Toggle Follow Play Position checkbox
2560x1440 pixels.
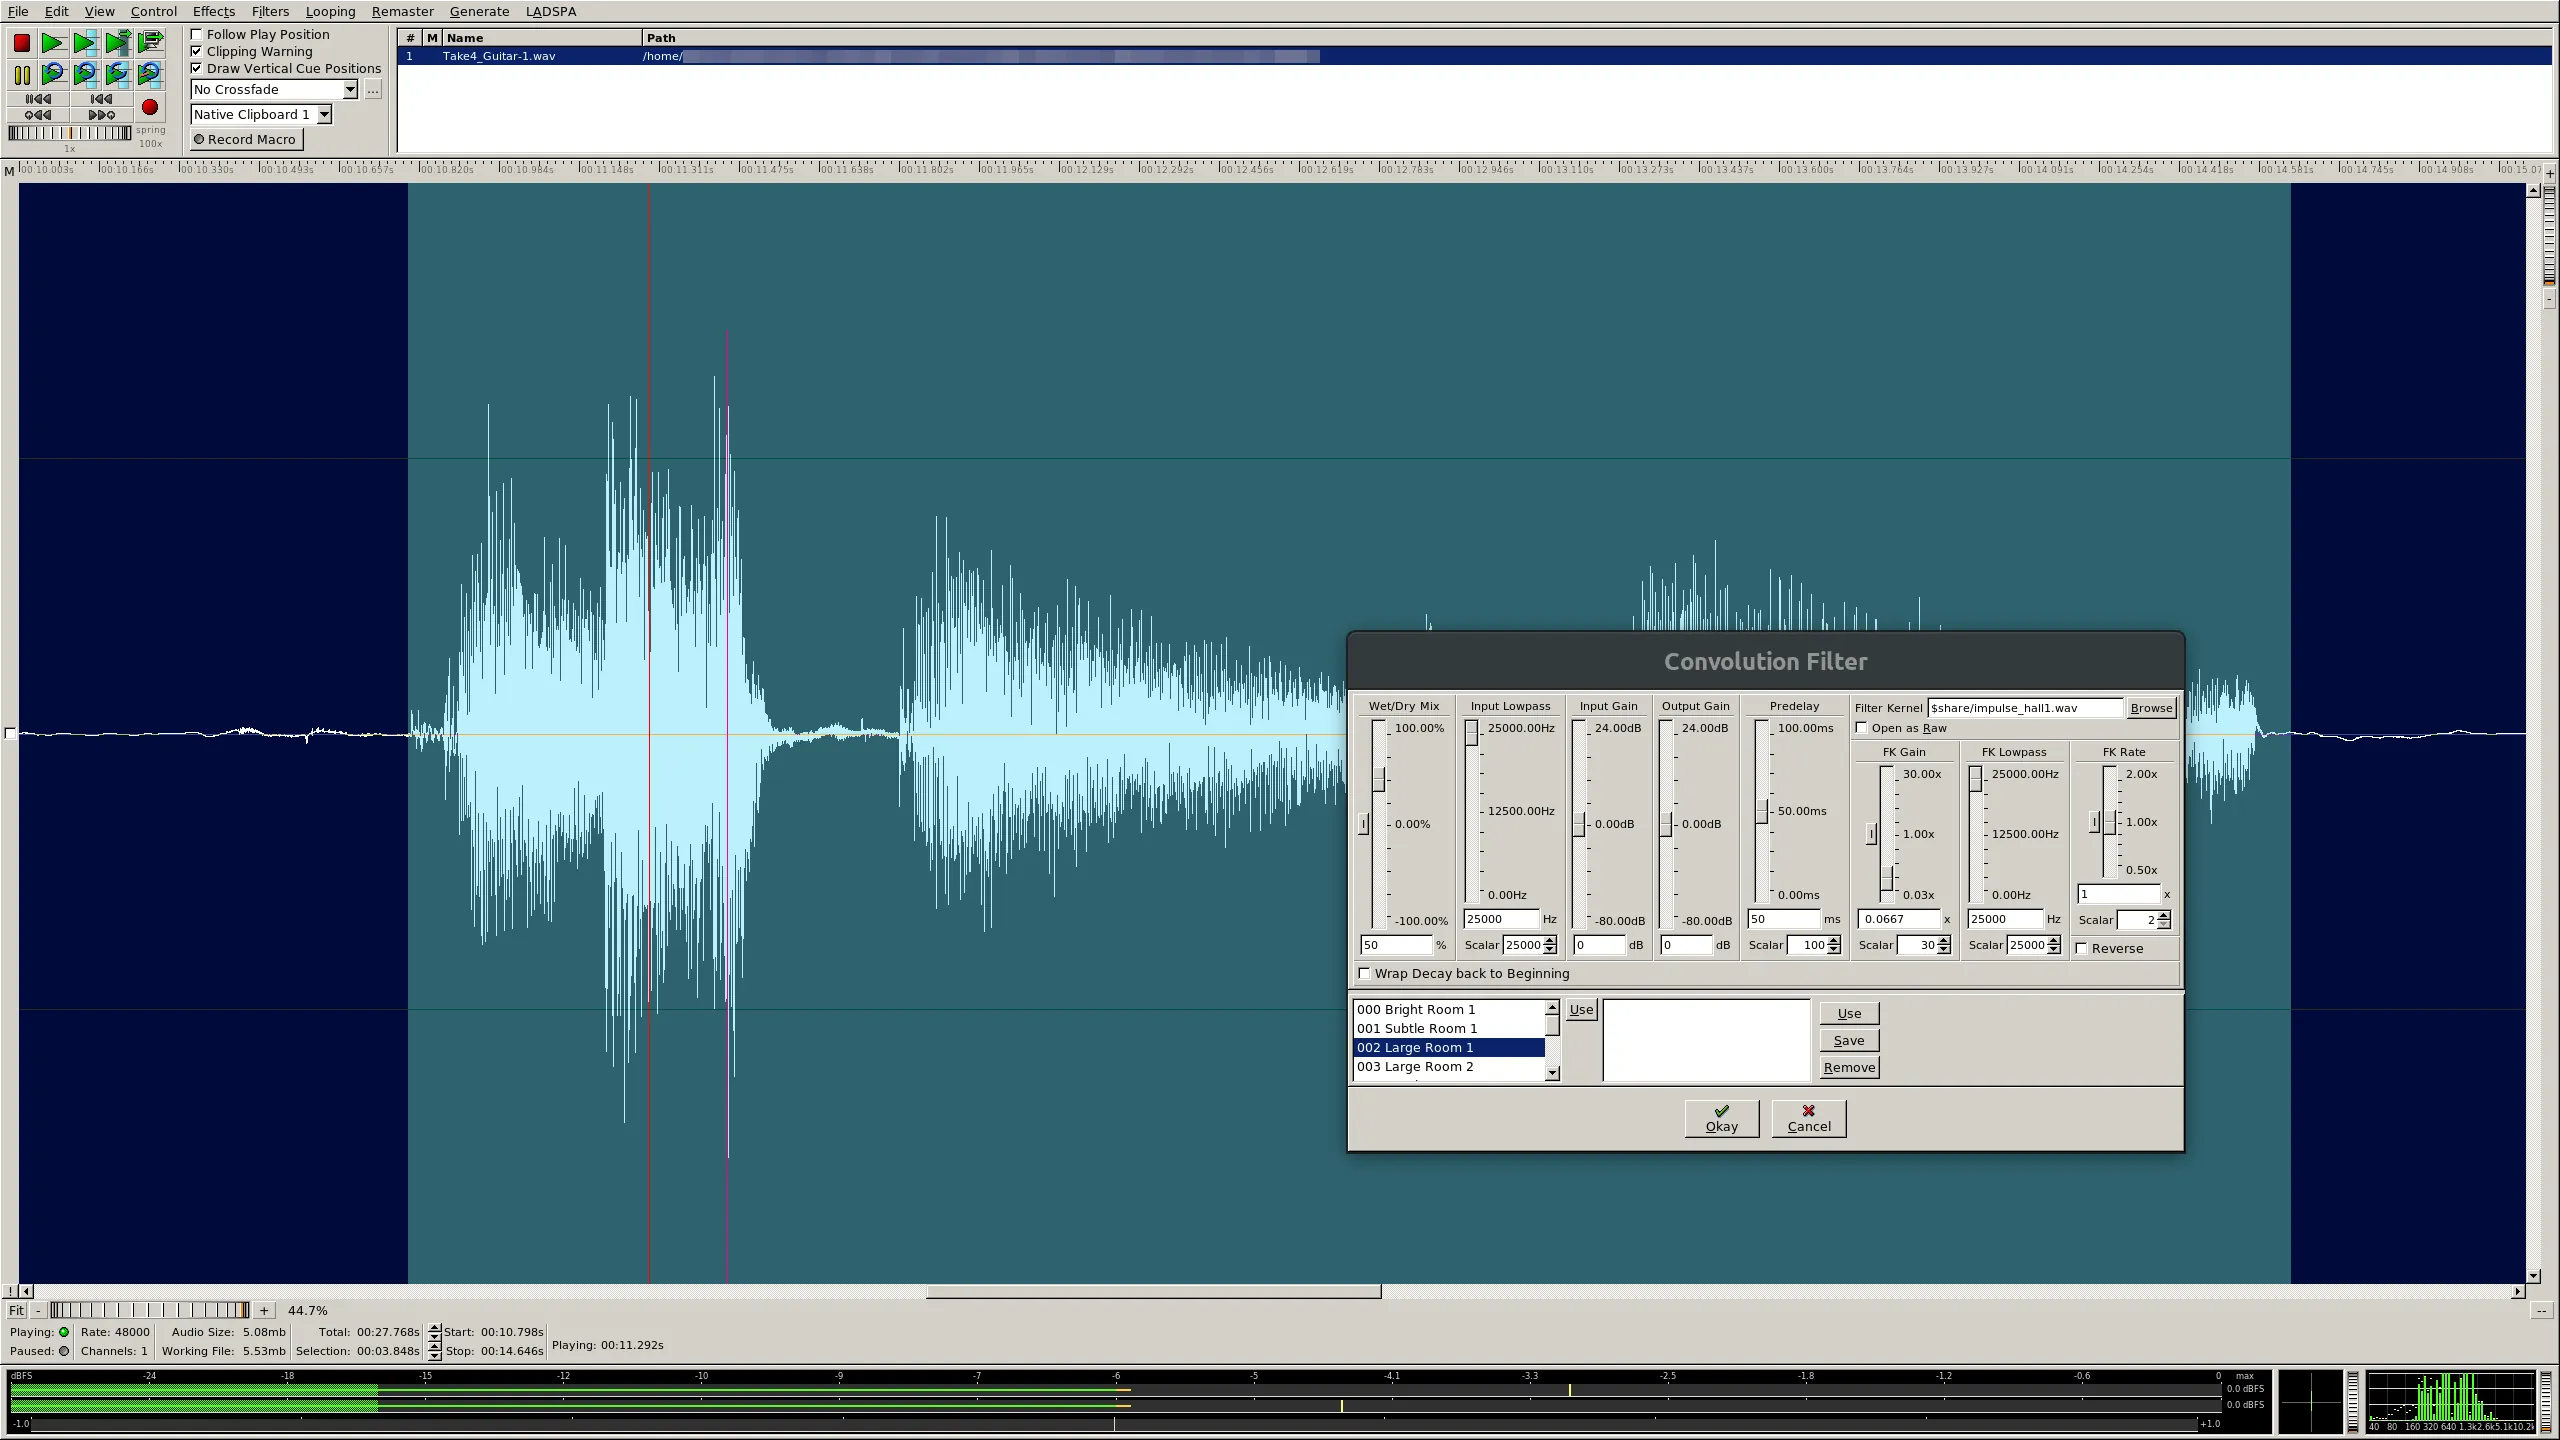click(x=195, y=33)
